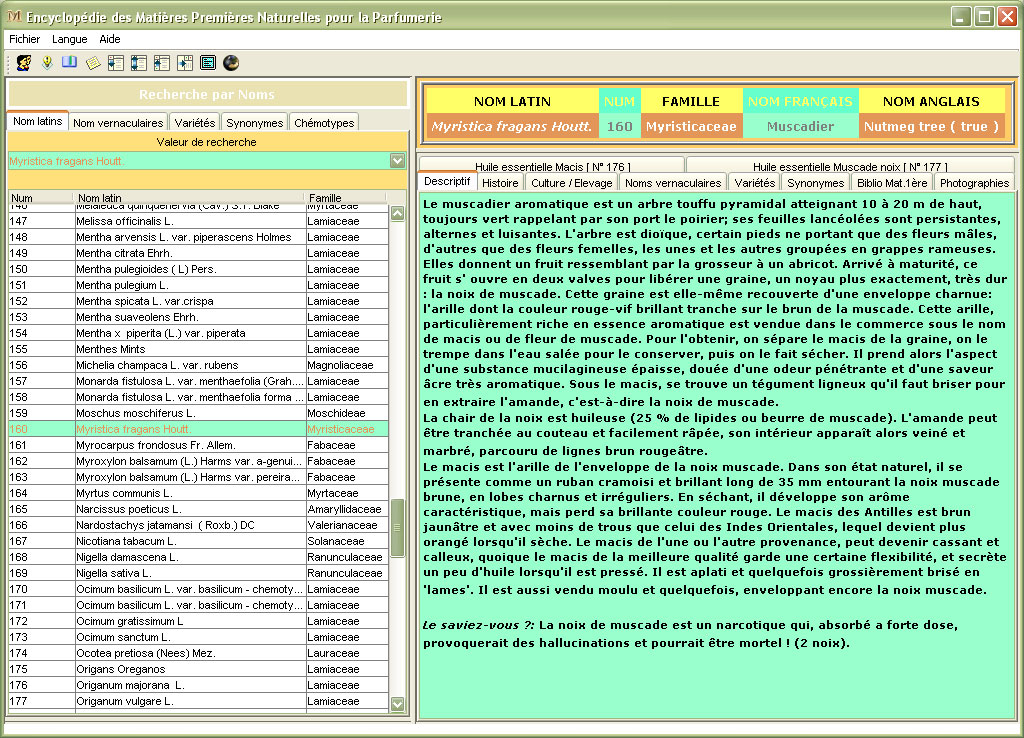This screenshot has height=738, width=1024.
Task: Open the Huile essentielle Macis N° 176 tab
Action: point(552,167)
